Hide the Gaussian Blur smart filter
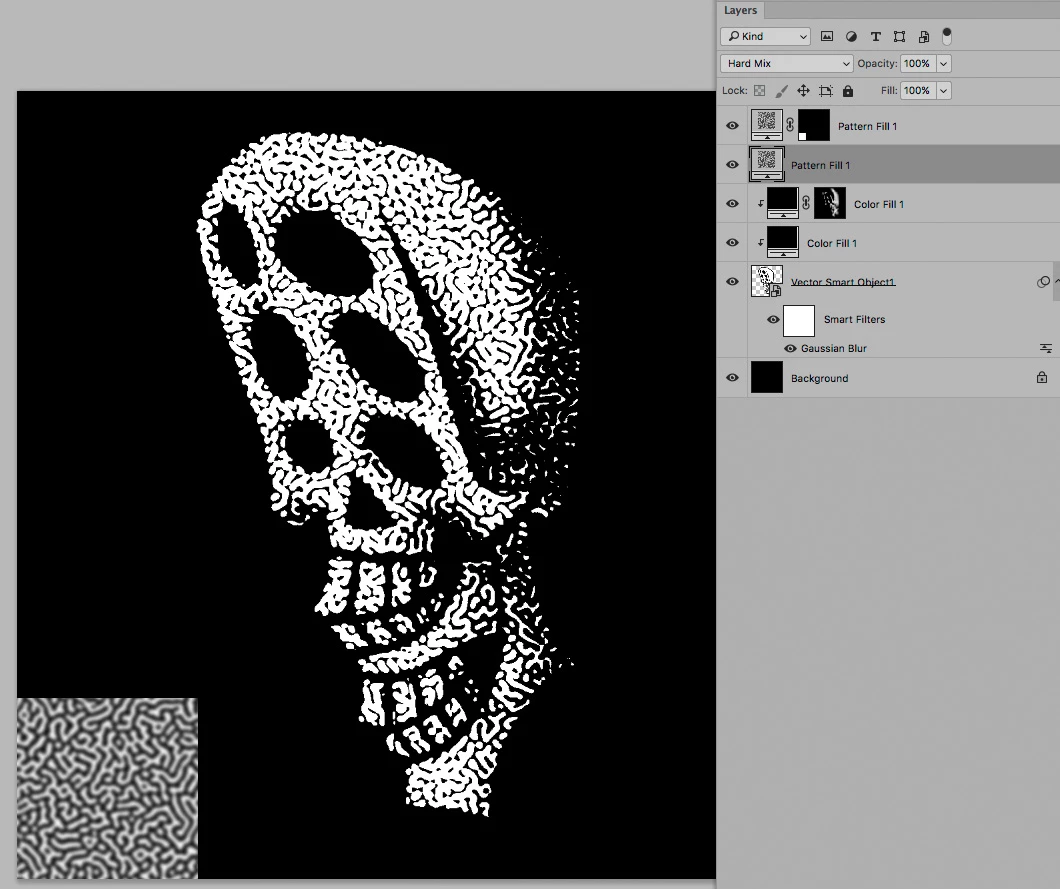This screenshot has height=889, width=1060. (x=790, y=348)
